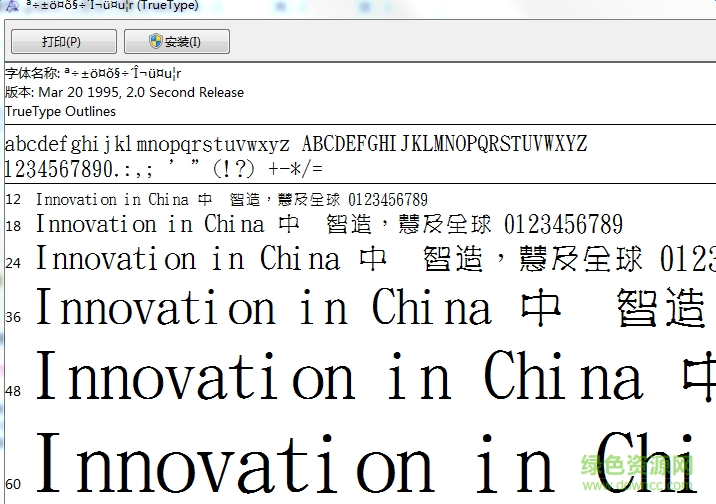Image resolution: width=716 pixels, height=504 pixels.
Task: Click the font viewer title bar icon
Action: pyautogui.click(x=11, y=6)
